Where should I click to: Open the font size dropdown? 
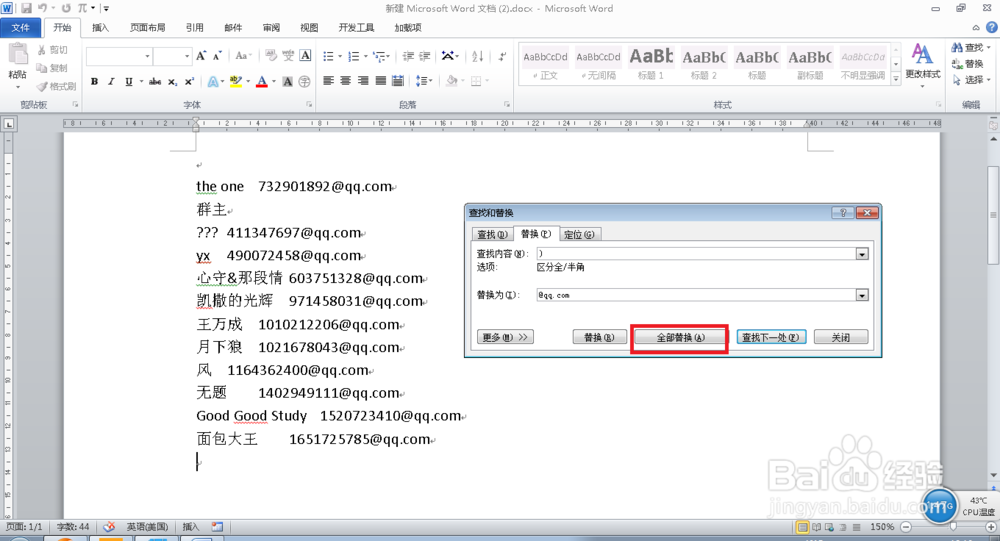[x=187, y=56]
